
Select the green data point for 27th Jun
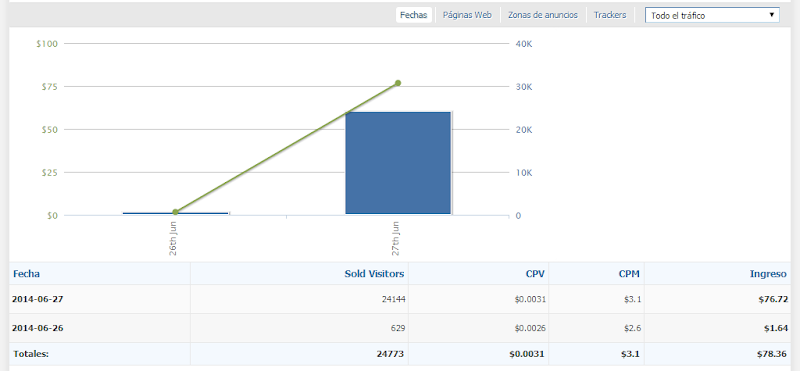[398, 83]
